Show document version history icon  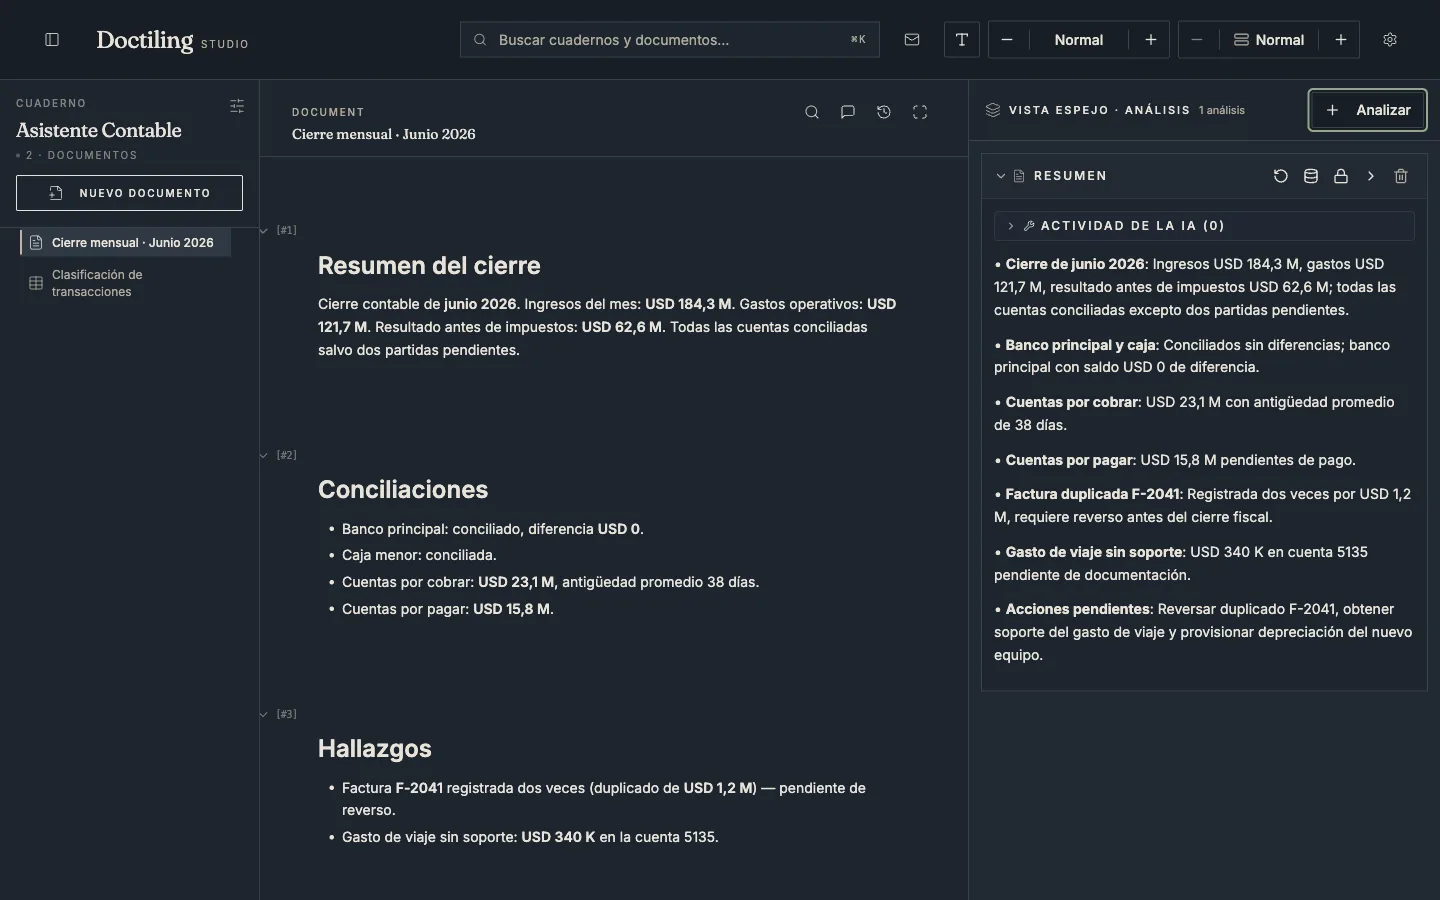(x=884, y=112)
